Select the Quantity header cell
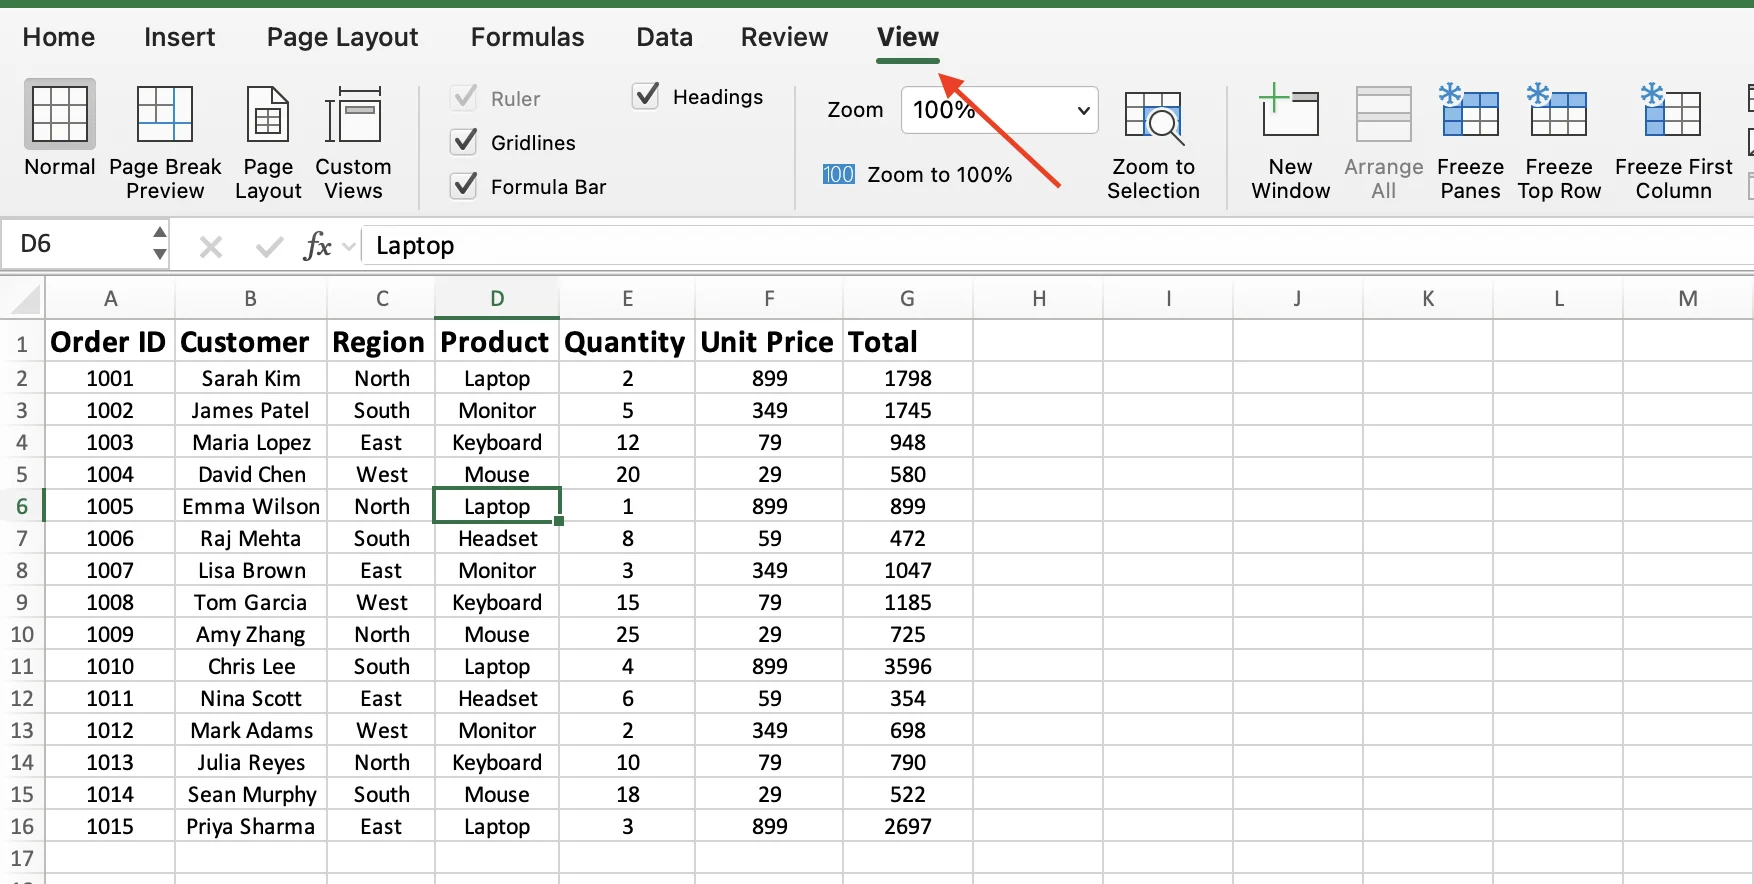The width and height of the screenshot is (1754, 884). point(627,342)
